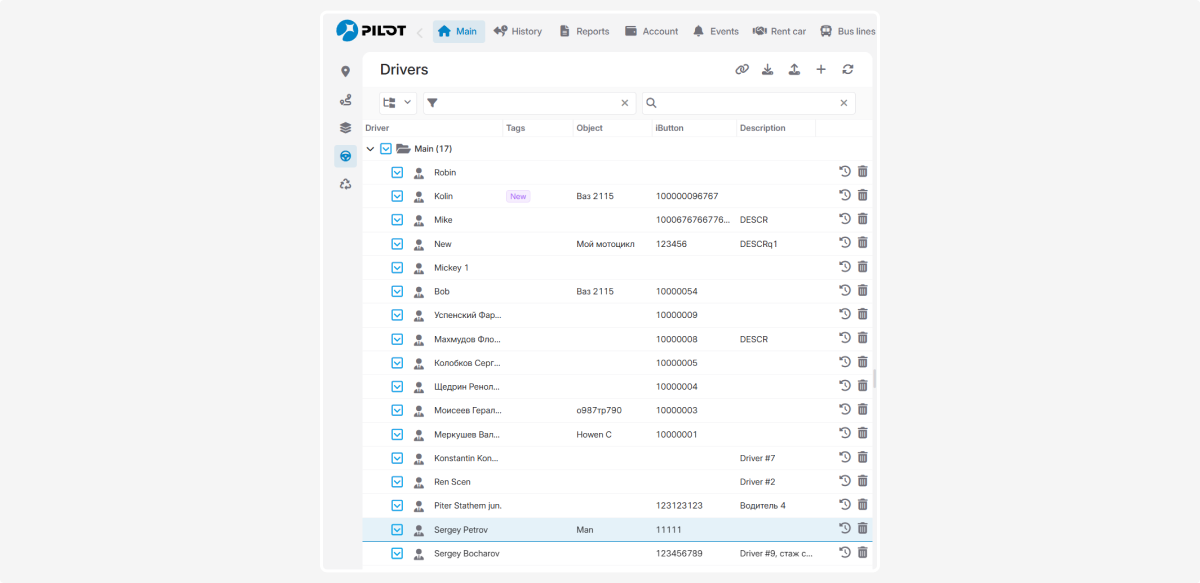
Task: Open the layers icon in the sidebar
Action: [x=345, y=128]
